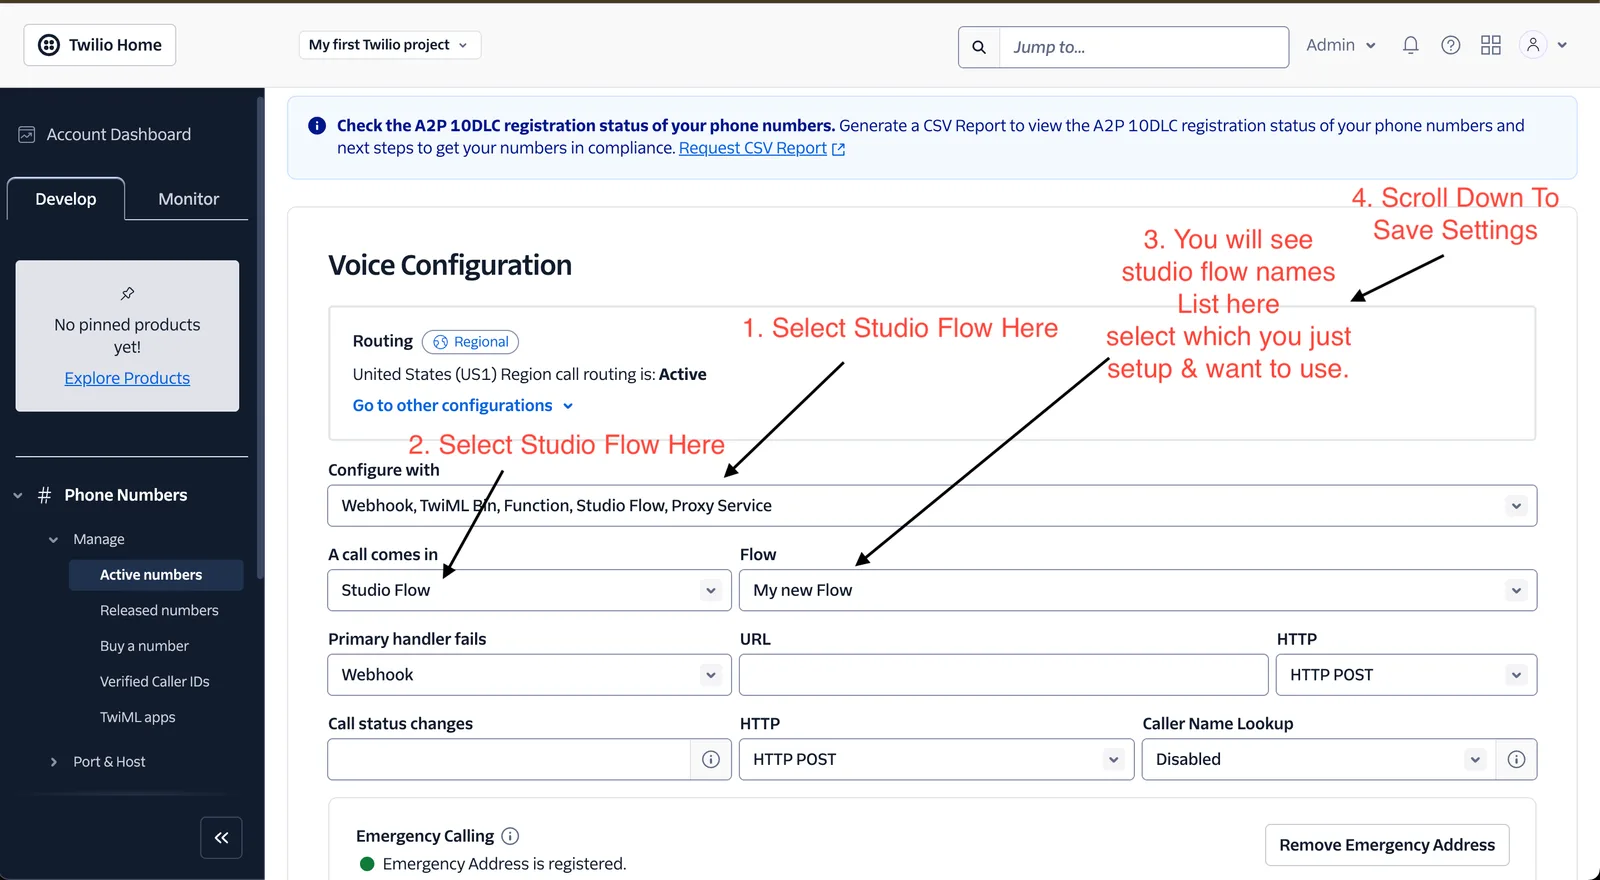Focus the Jump to search field
Viewport: 1600px width, 880px height.
click(x=1143, y=47)
